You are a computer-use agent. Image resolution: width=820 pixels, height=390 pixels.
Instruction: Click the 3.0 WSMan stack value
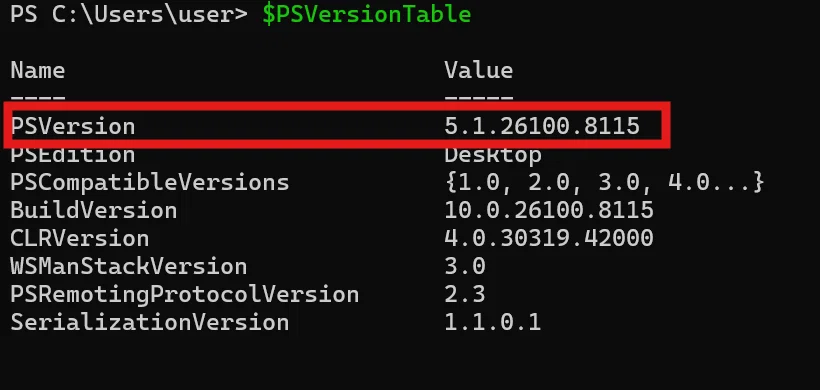[x=465, y=267]
